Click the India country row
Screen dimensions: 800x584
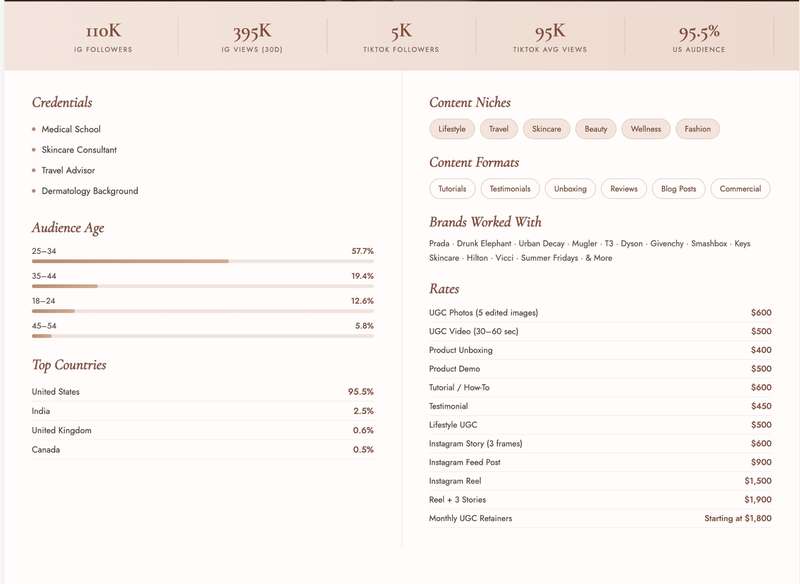click(x=203, y=411)
